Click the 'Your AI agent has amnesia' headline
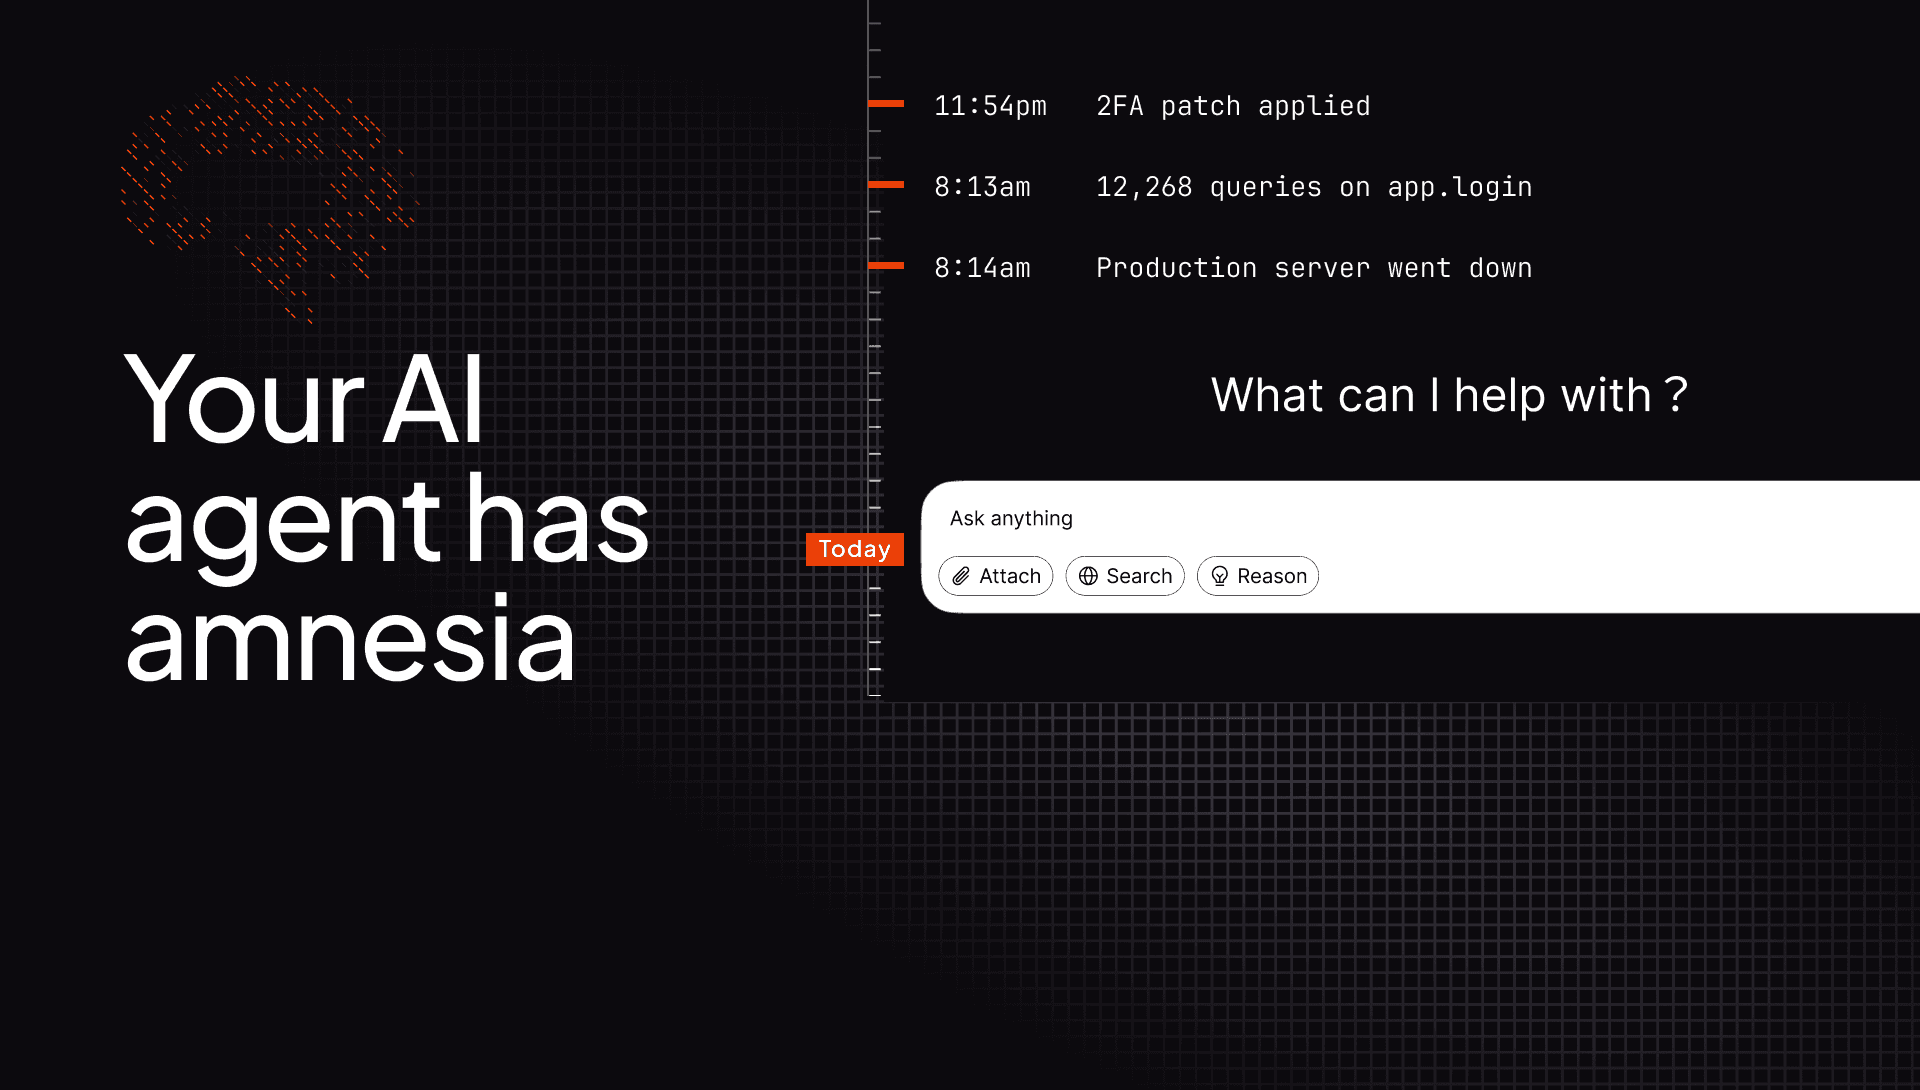The image size is (1920, 1090). pos(388,516)
